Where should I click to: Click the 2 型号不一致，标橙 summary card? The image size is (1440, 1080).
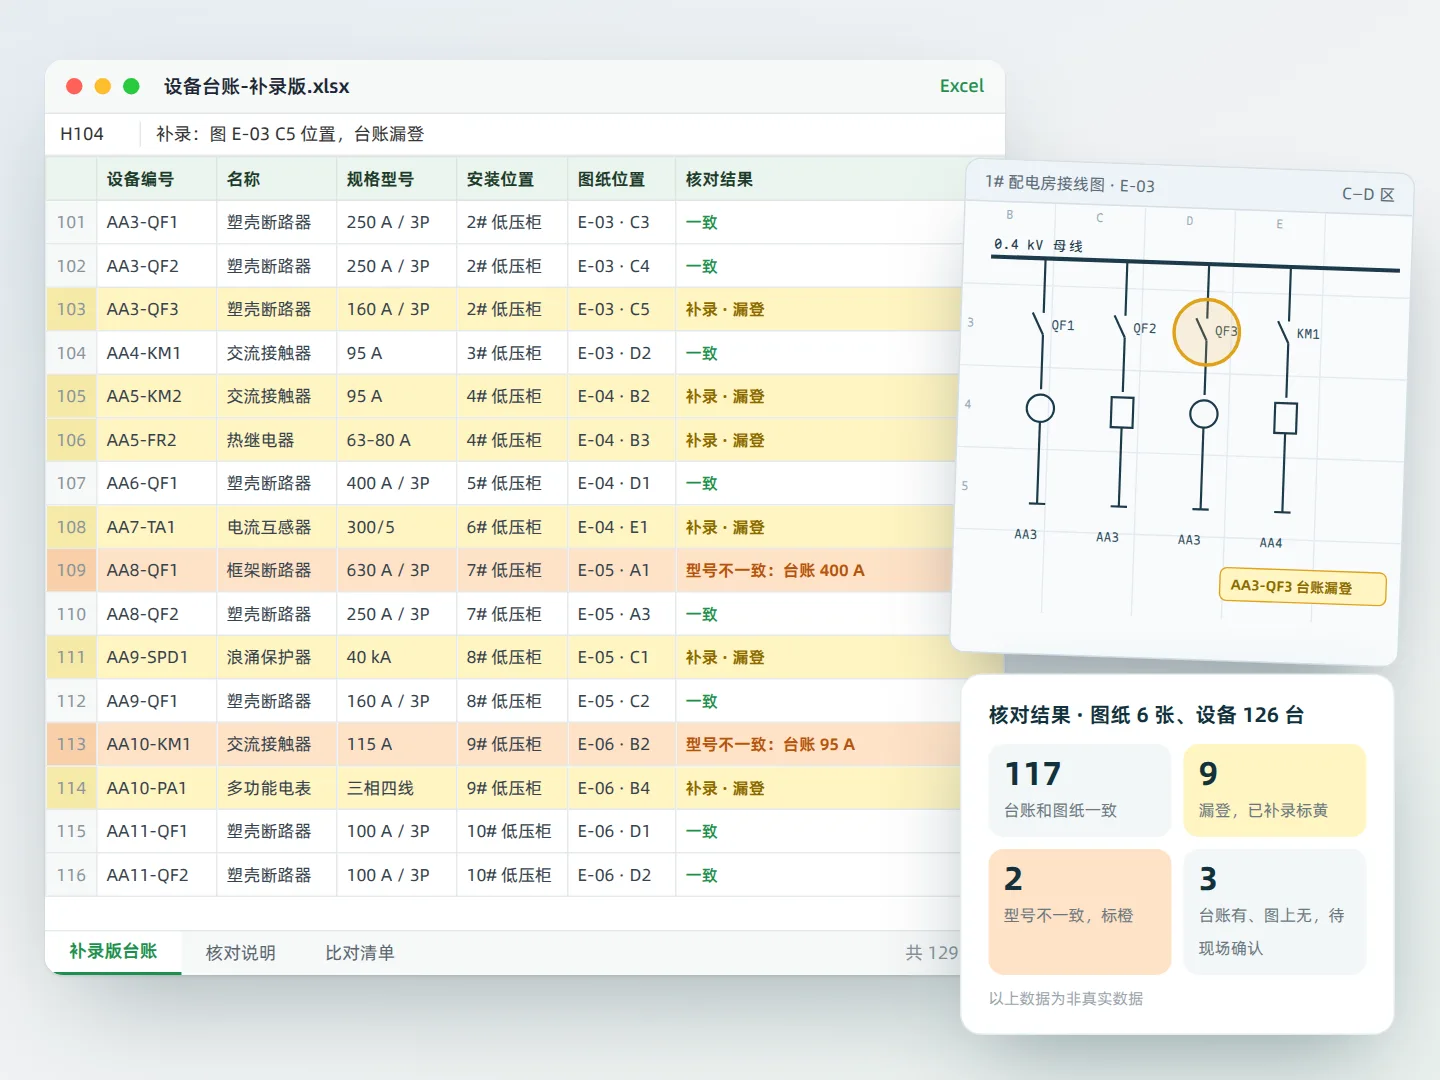[x=1079, y=911]
